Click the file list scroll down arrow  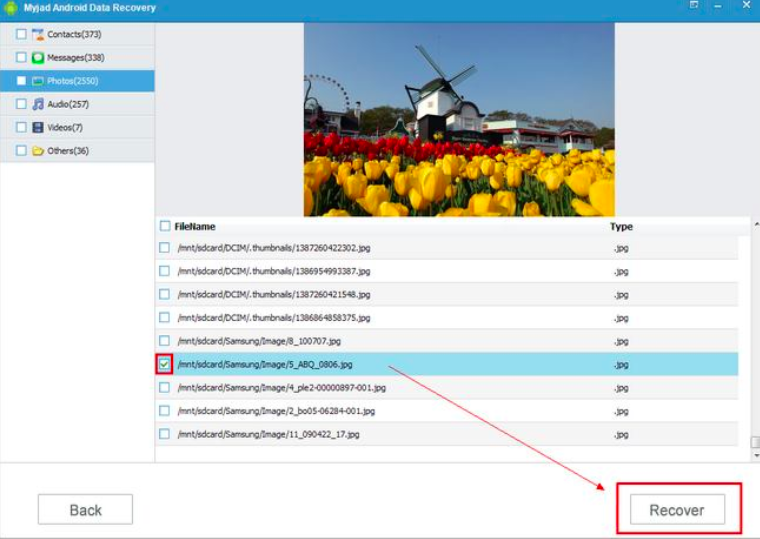pyautogui.click(x=754, y=456)
